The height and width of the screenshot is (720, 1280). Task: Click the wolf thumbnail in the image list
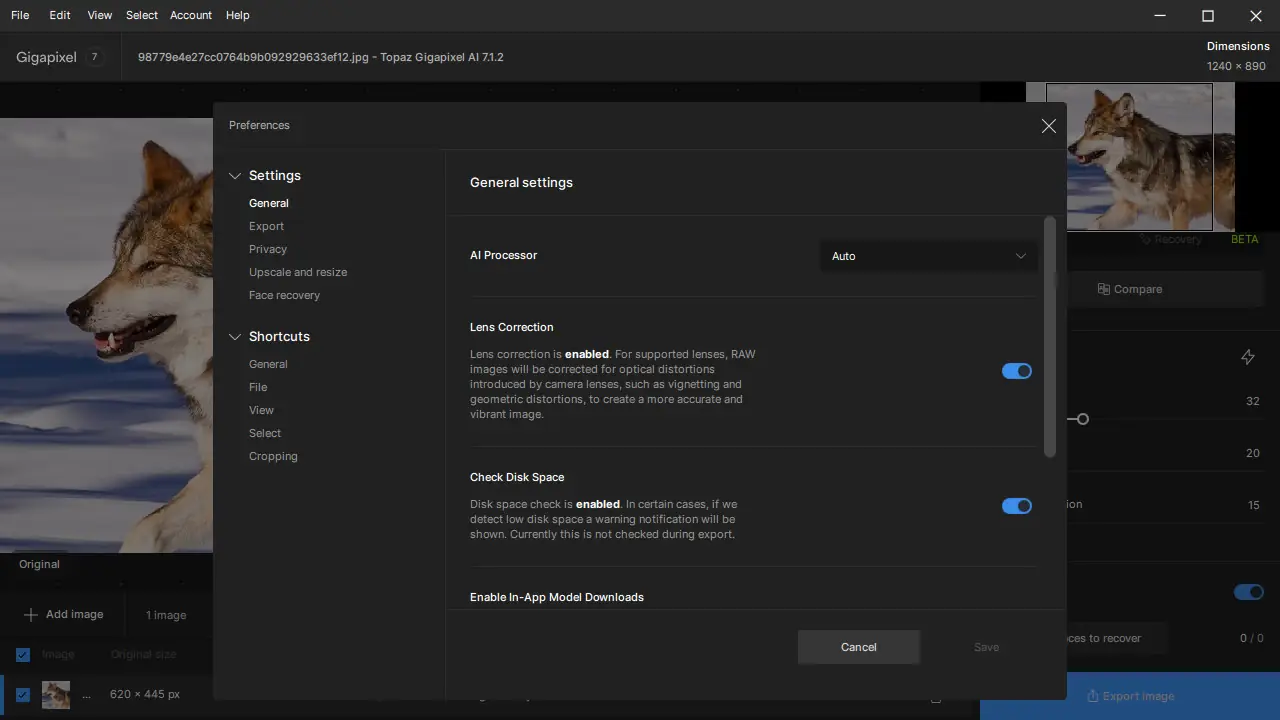56,694
